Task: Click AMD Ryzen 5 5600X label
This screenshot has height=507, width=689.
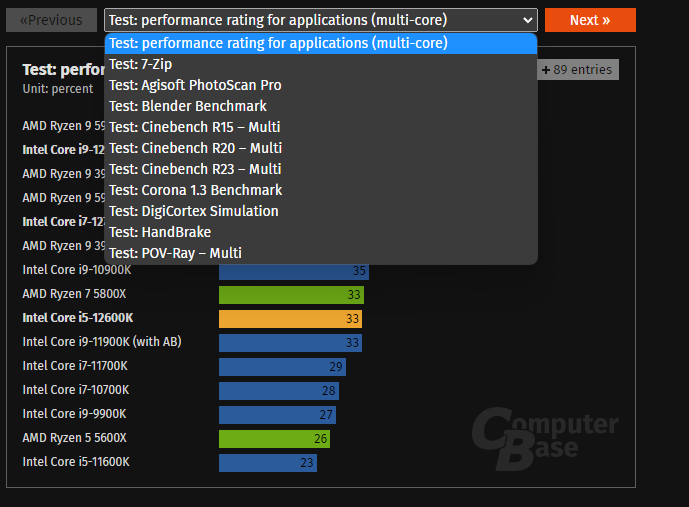Action: point(75,438)
